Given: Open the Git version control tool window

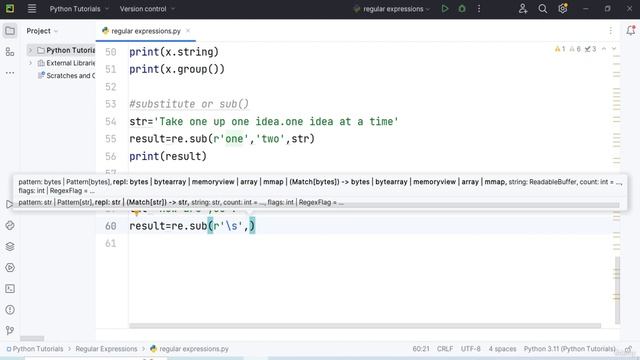Looking at the screenshot, I should (x=10, y=330).
